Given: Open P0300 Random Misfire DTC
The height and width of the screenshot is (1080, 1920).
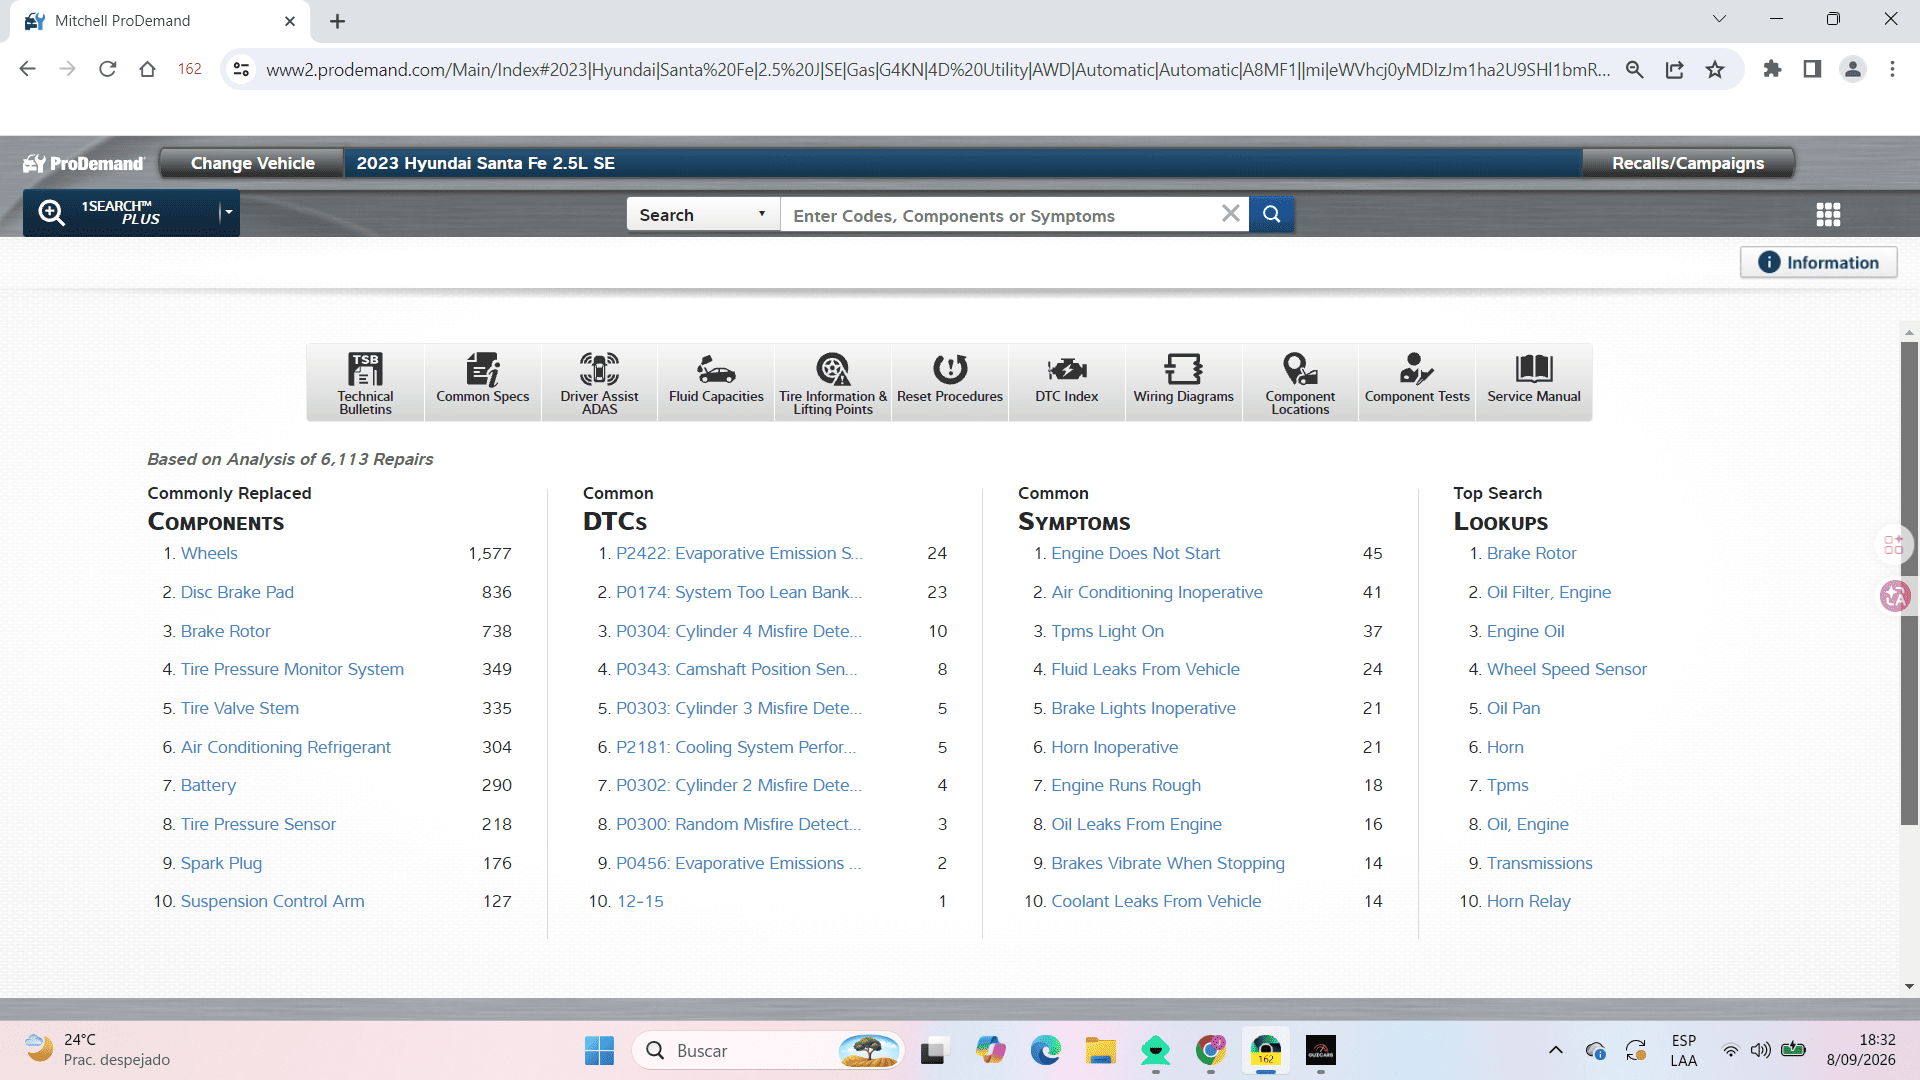Looking at the screenshot, I should (x=738, y=824).
